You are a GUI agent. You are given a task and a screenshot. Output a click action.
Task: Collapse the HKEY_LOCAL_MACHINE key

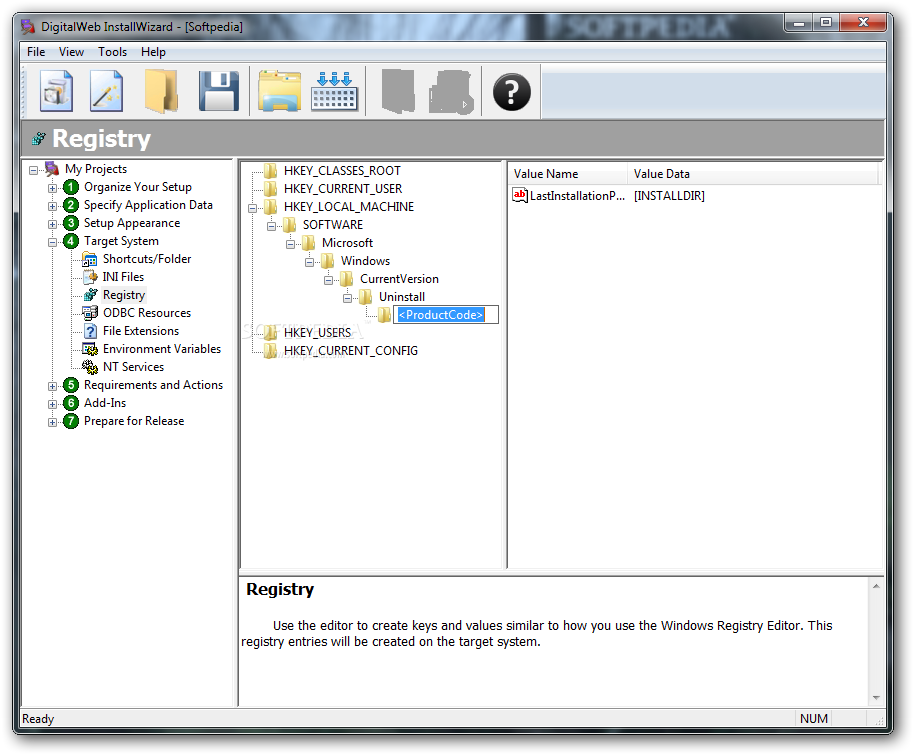tap(252, 209)
